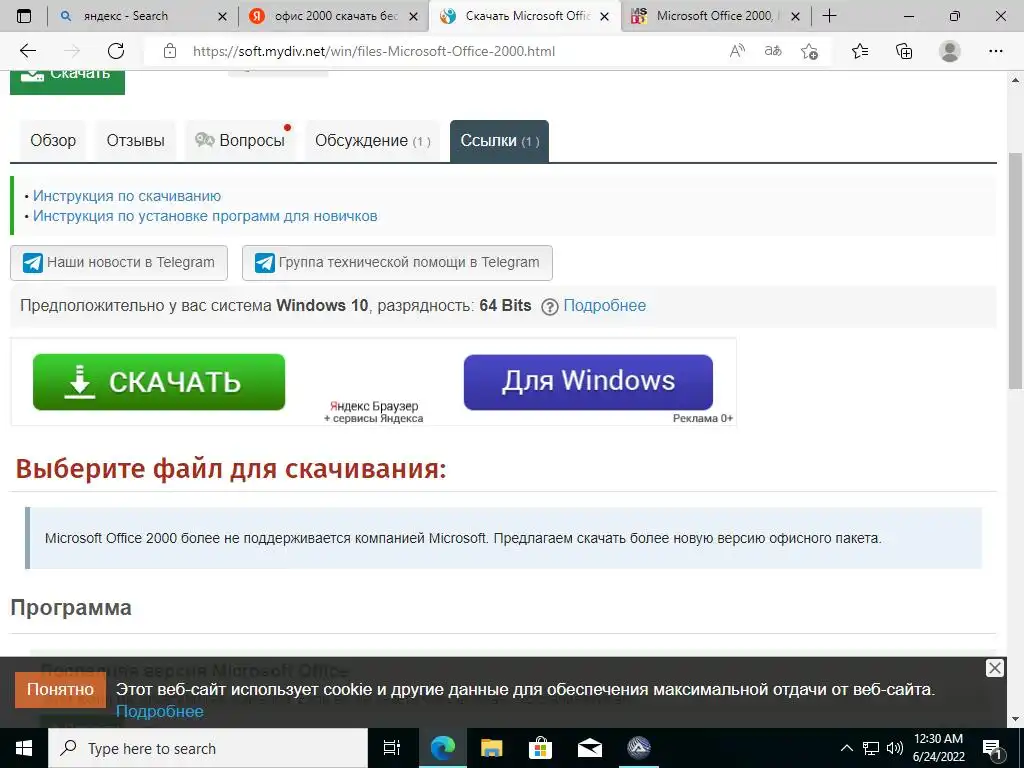This screenshot has width=1024, height=768.
Task: Open Подробнее link in cookie banner
Action: coord(159,711)
